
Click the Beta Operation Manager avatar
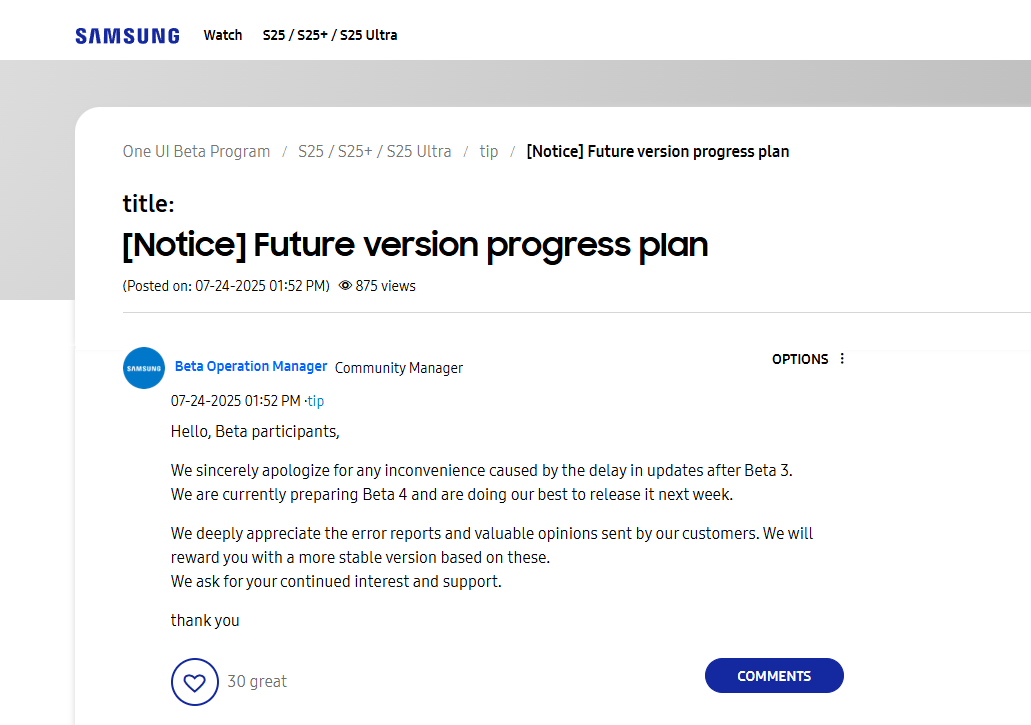pos(143,368)
